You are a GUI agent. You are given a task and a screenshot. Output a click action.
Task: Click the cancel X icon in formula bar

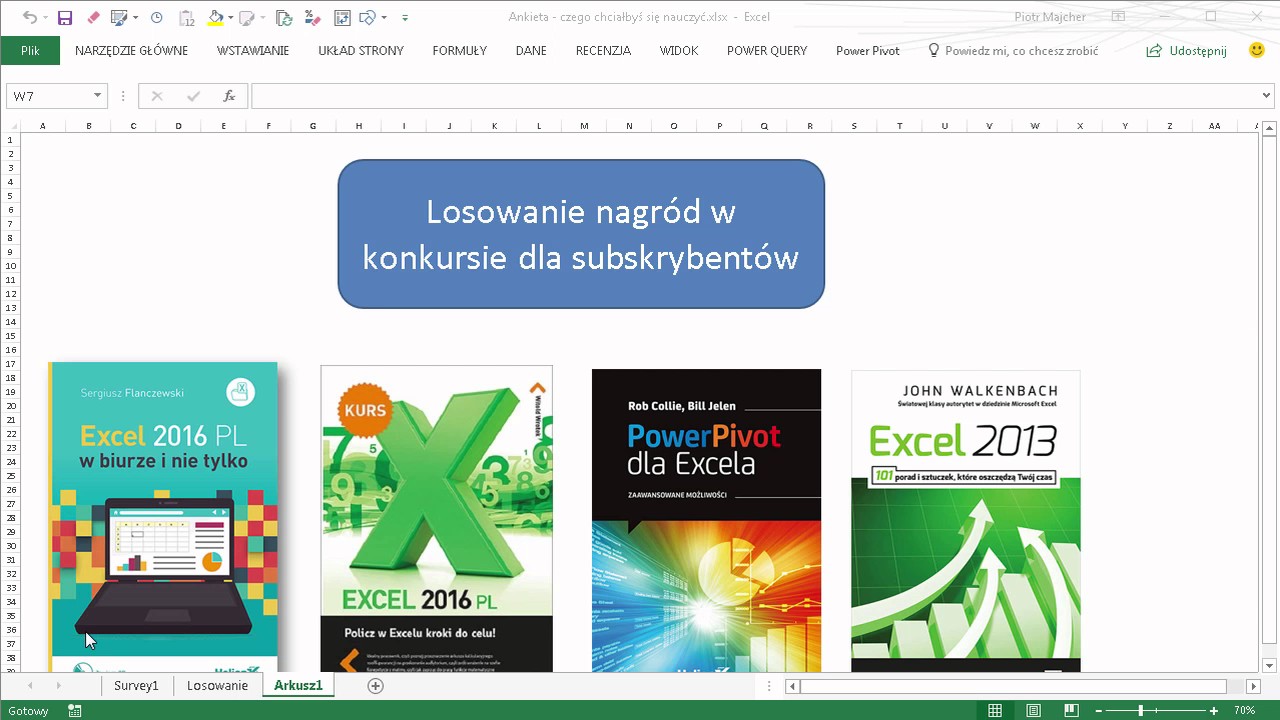(x=157, y=96)
